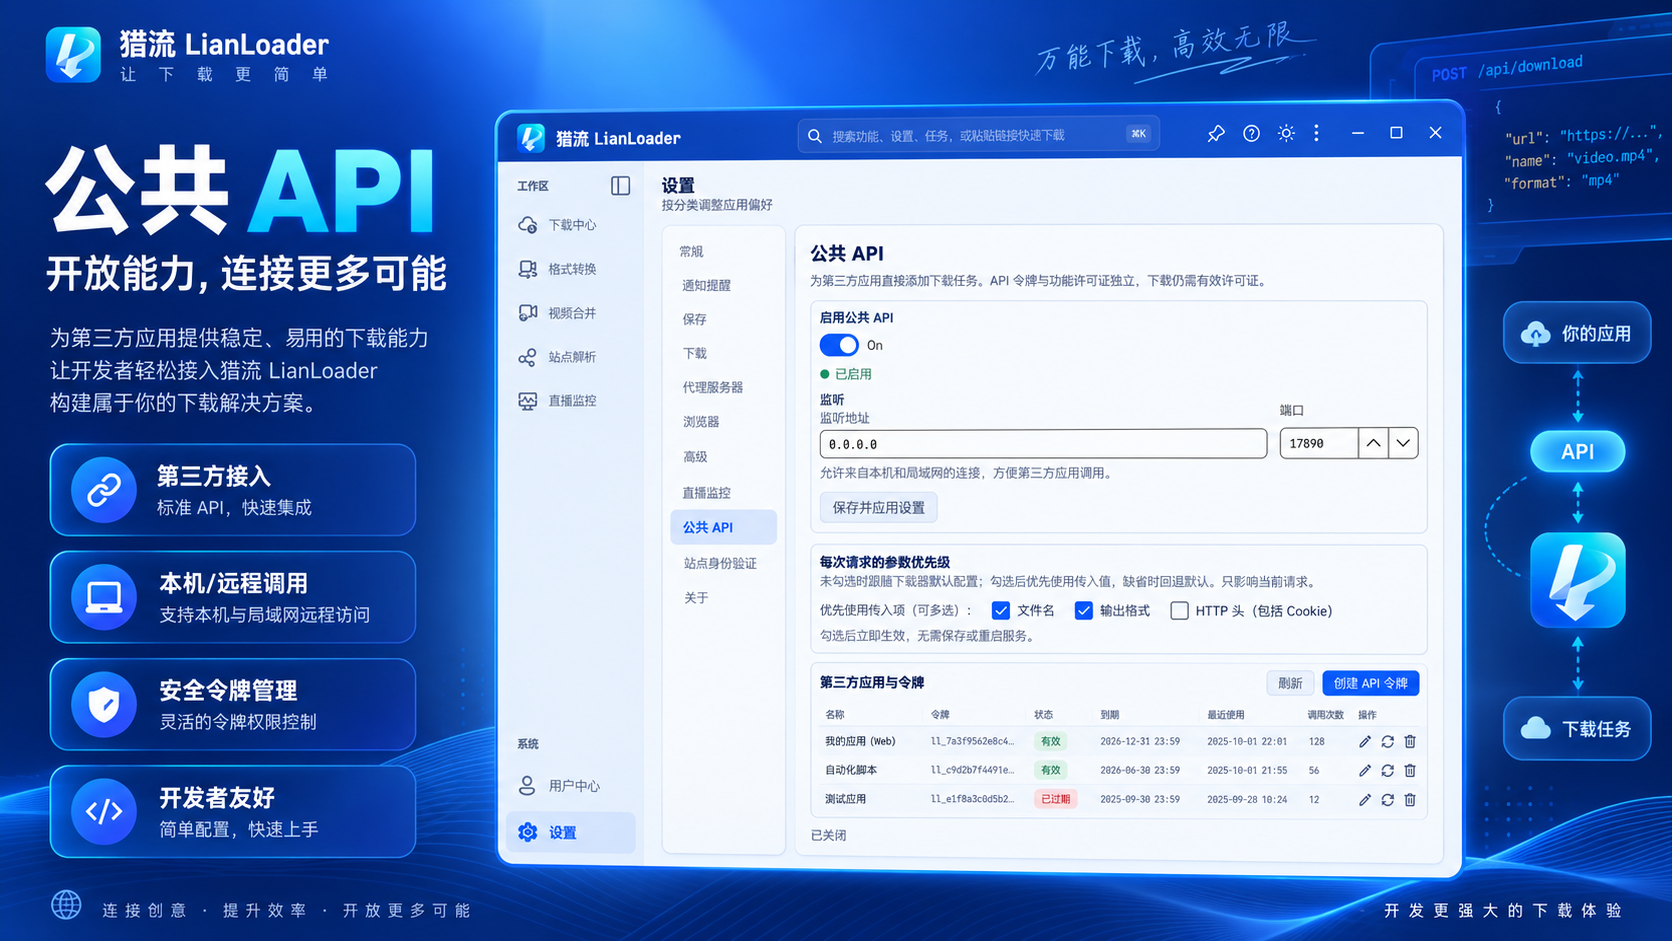Click the 你的应用 button at right

(x=1577, y=333)
